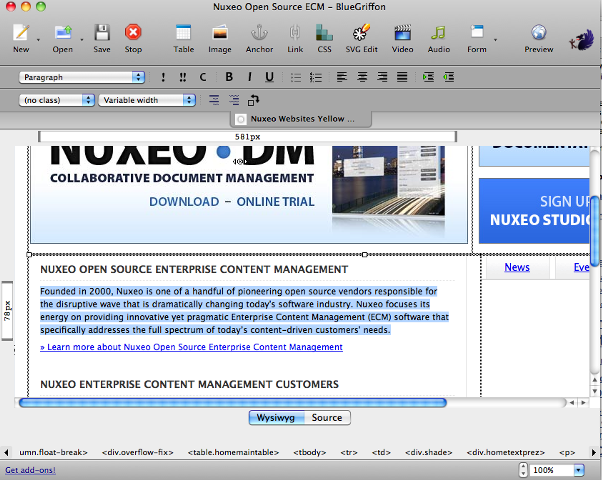Open the (no class) dropdown
The width and height of the screenshot is (602, 480).
(57, 100)
